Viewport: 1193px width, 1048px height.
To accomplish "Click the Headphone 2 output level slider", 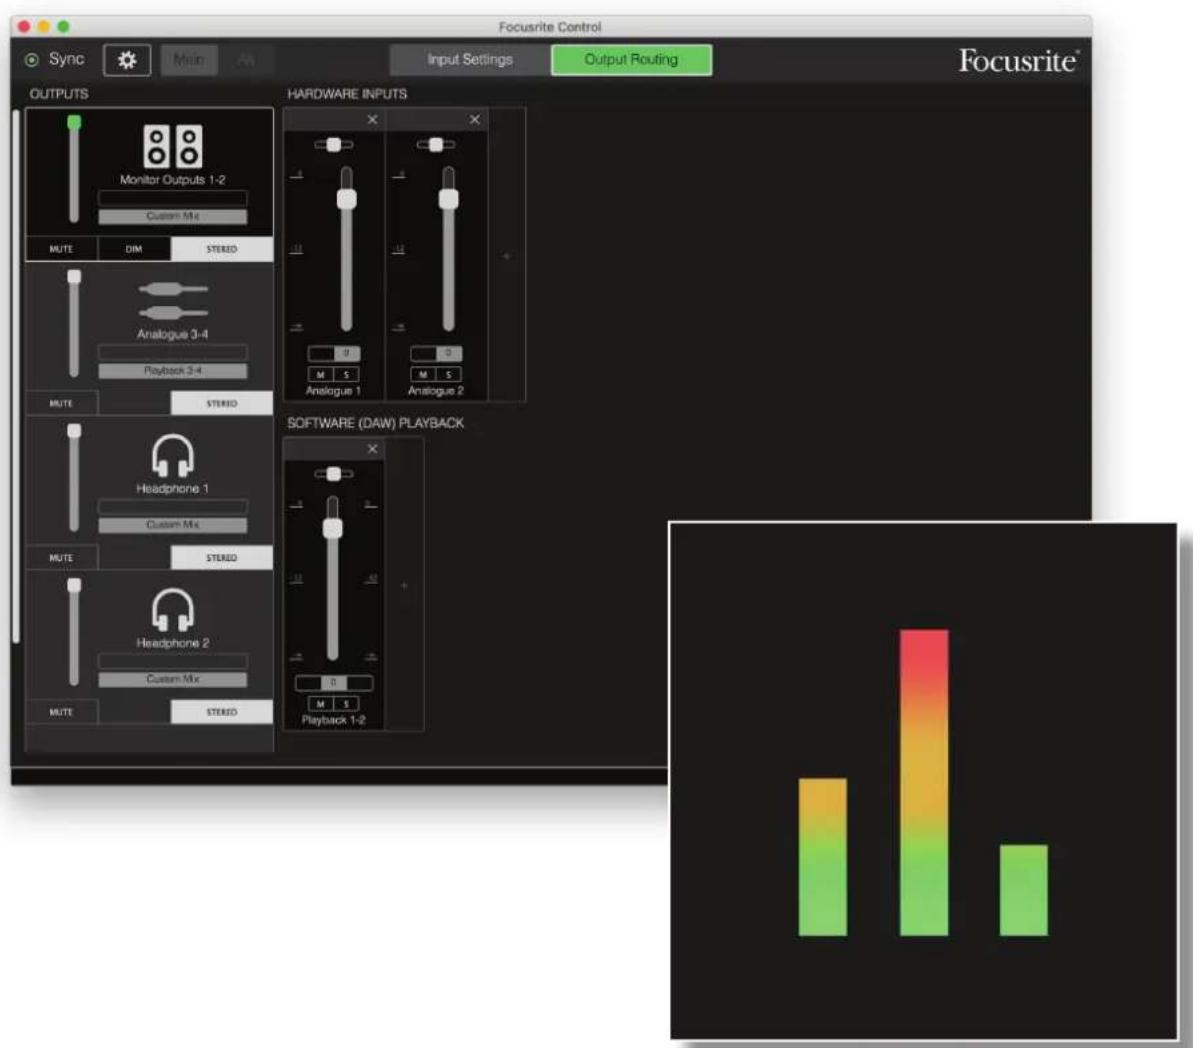I will pos(74,632).
